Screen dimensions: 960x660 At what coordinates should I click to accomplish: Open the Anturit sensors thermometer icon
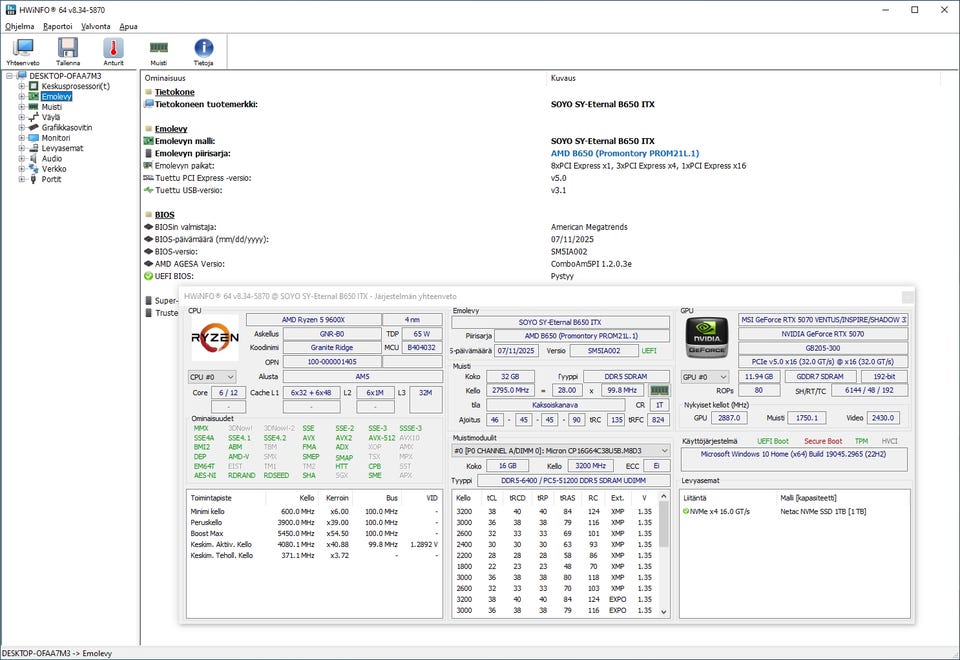pyautogui.click(x=113, y=48)
